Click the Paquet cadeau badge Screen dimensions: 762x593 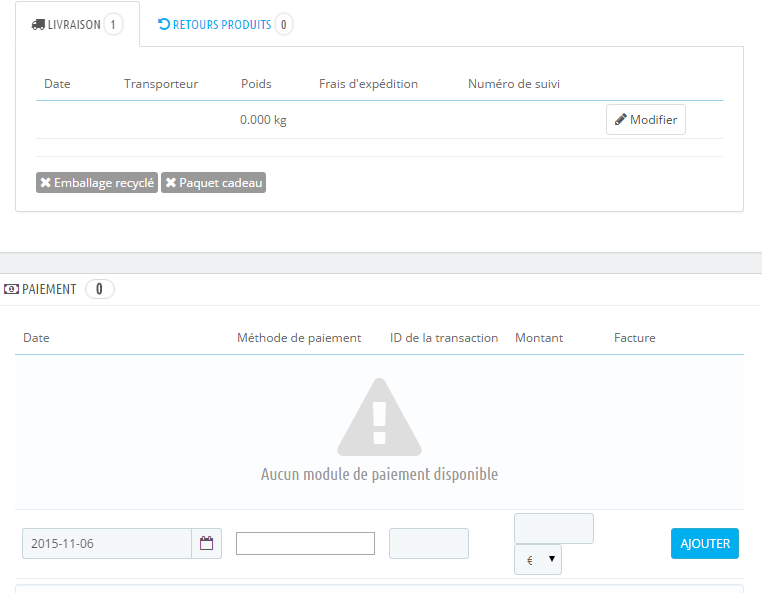213,183
